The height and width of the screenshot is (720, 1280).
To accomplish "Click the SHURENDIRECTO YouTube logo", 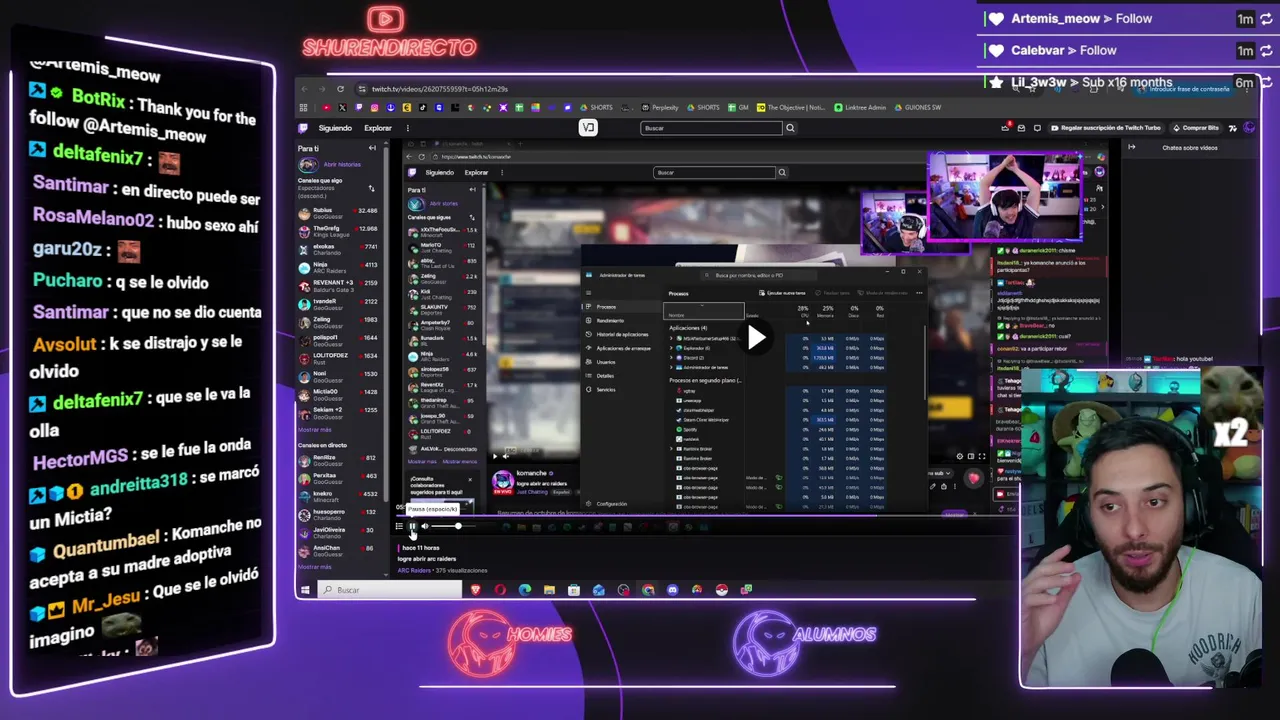I will click(x=388, y=34).
